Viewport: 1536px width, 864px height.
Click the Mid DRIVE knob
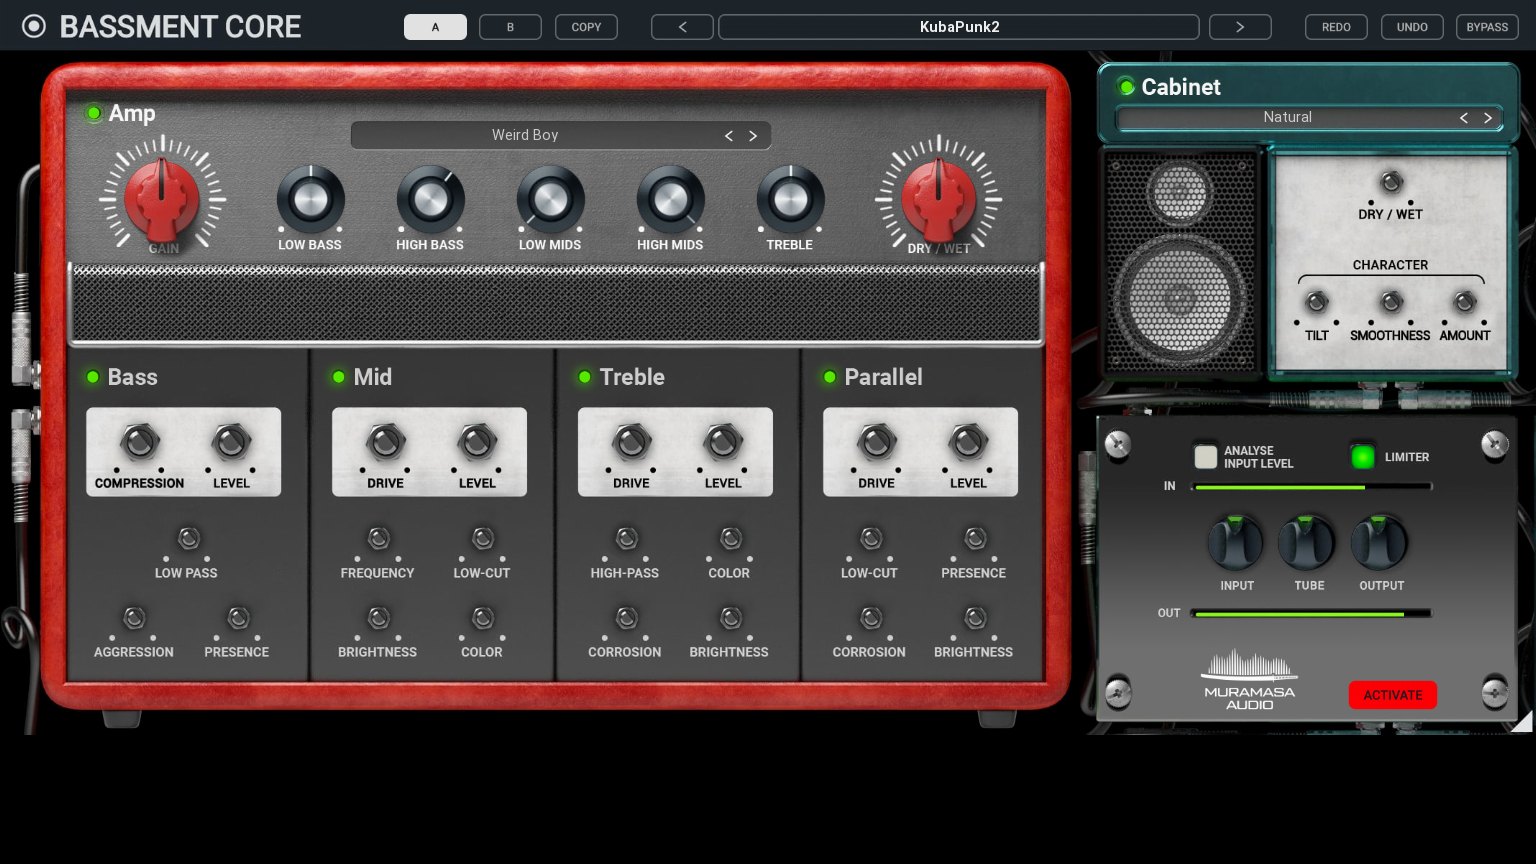385,441
